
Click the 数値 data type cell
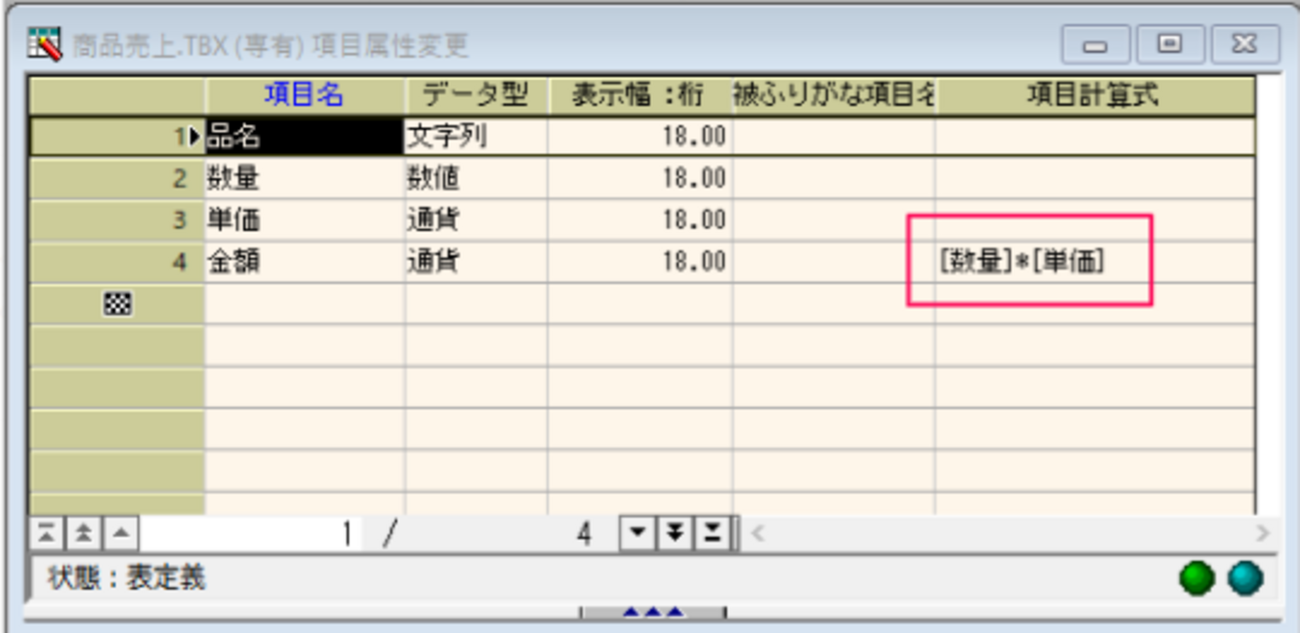click(x=476, y=179)
